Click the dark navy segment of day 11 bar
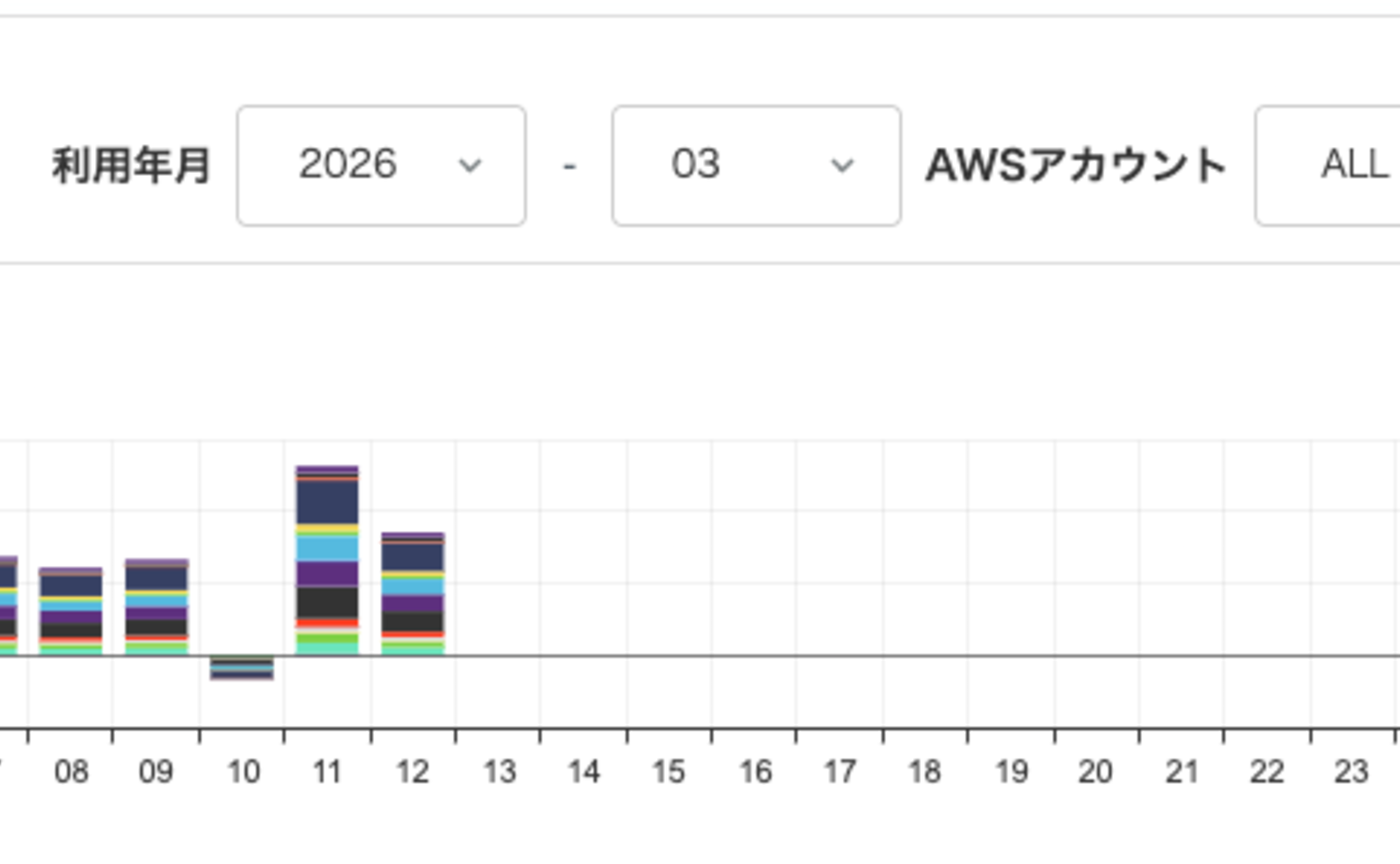This screenshot has width=1400, height=864. point(327,503)
